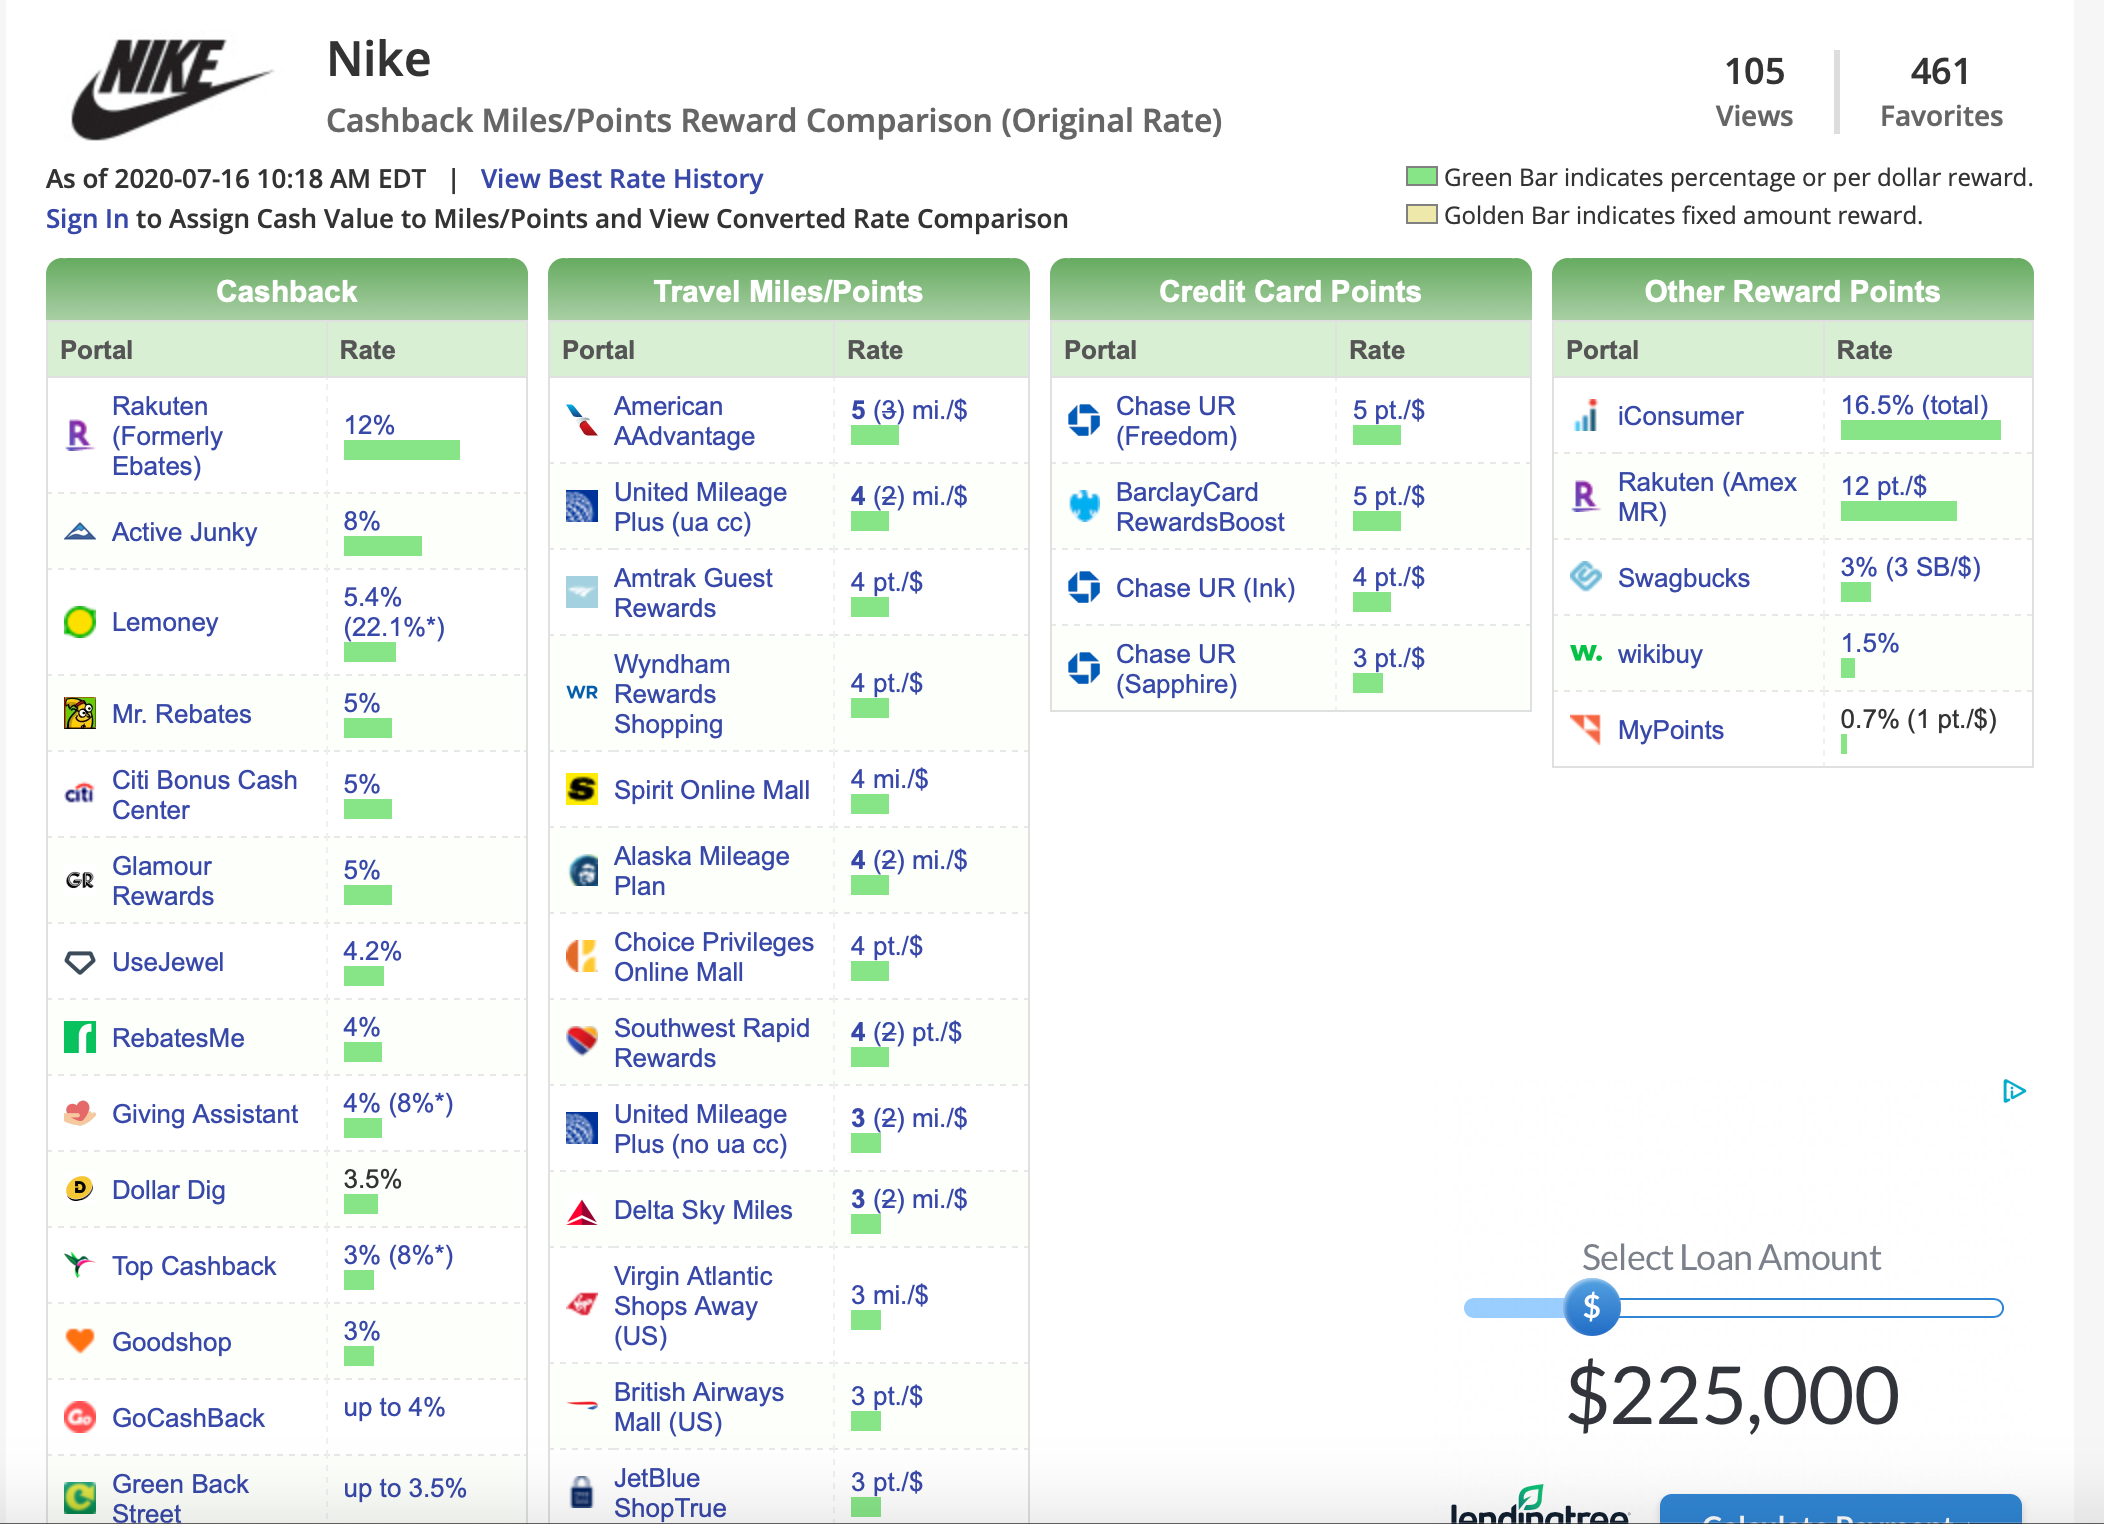
Task: Open the Active Junky portal link
Action: [184, 532]
